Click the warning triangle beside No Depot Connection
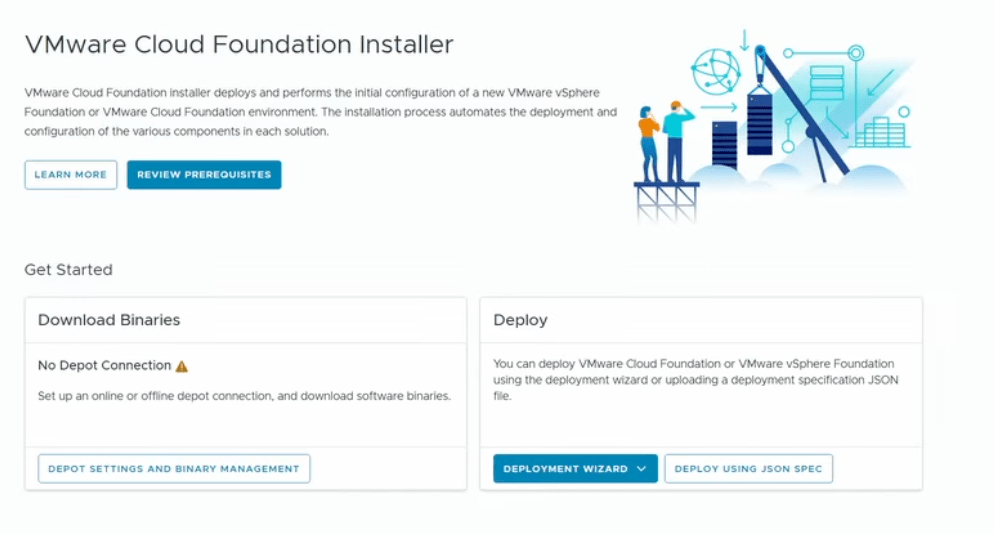Viewport: 994px width, 534px height. click(182, 366)
